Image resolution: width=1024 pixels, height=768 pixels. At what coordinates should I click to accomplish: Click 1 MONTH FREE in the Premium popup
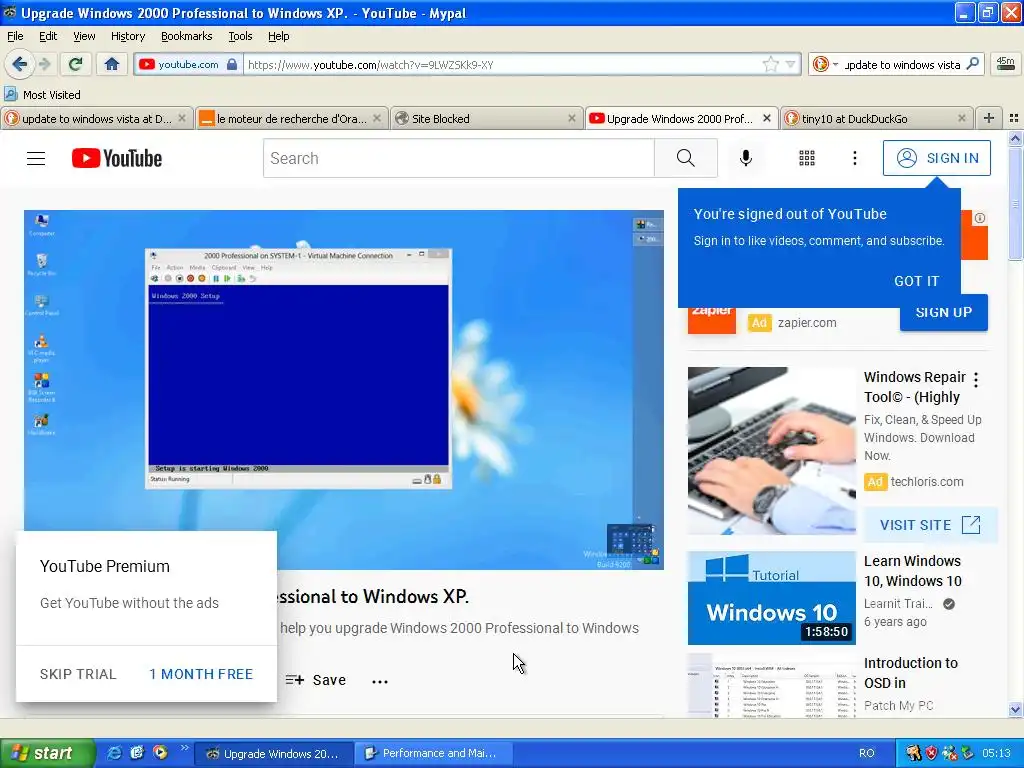200,674
